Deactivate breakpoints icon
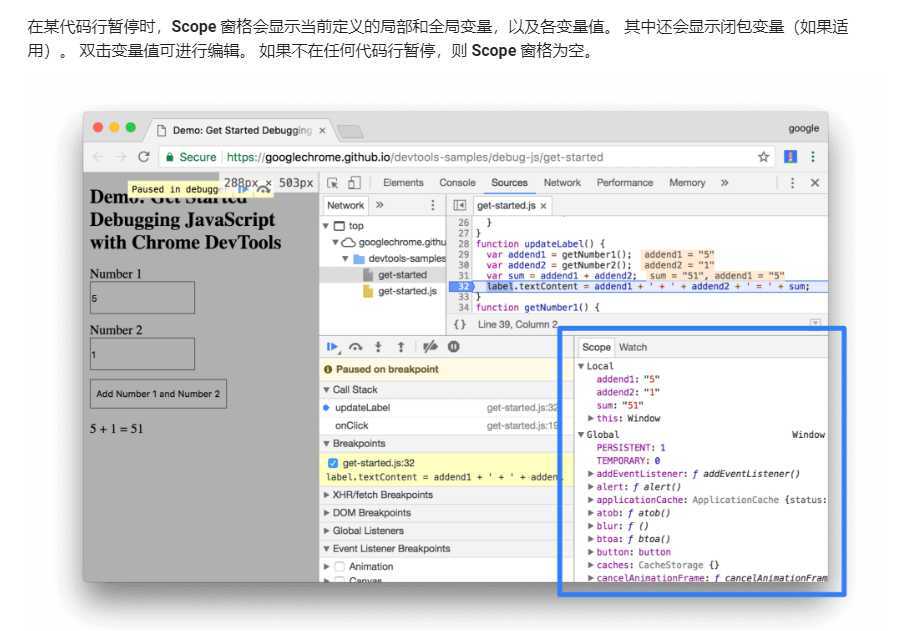 [430, 347]
